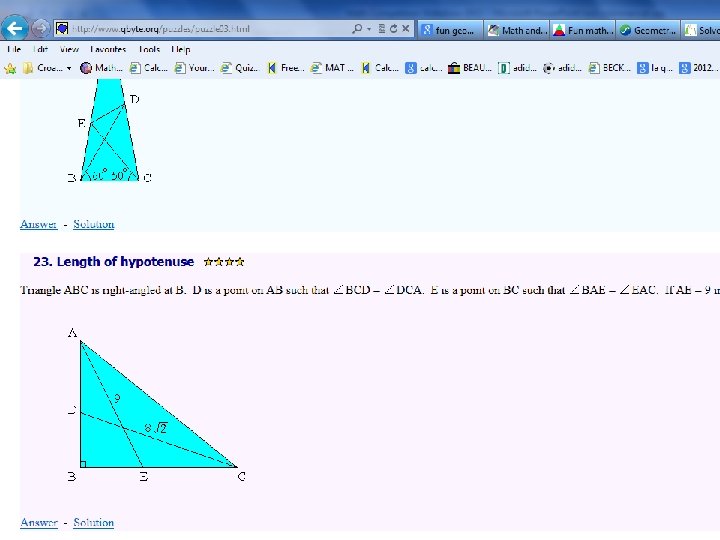
Task: Open the 'BECK..' favorite
Action: tap(609, 68)
